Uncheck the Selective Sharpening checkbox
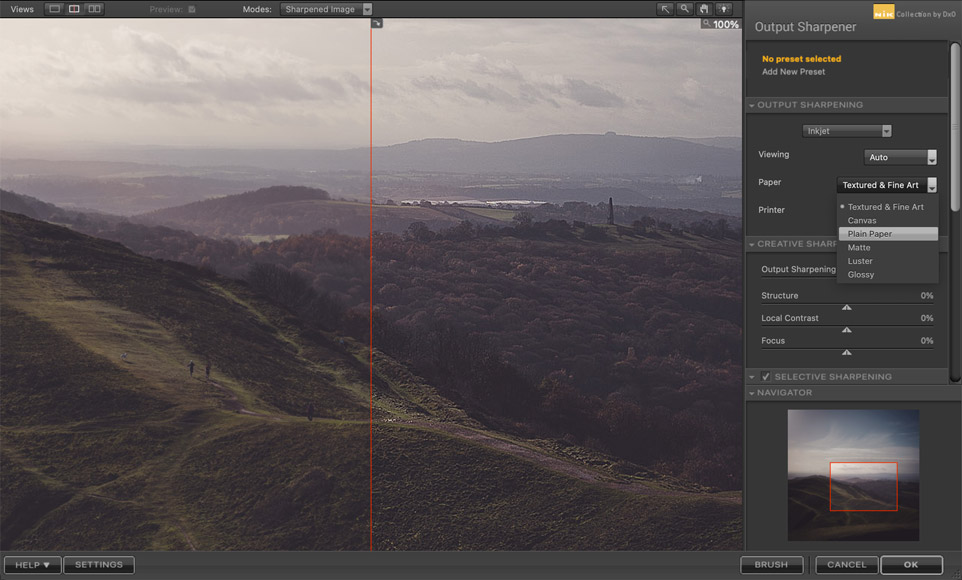This screenshot has height=580, width=962. pyautogui.click(x=766, y=377)
